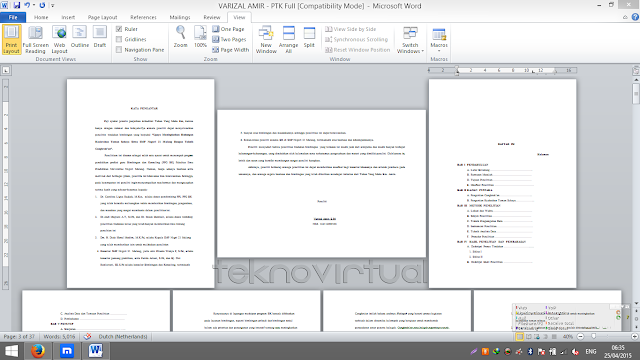Image resolution: width=640 pixels, height=360 pixels.
Task: Open Full Screen Reading view
Action: [x=36, y=39]
